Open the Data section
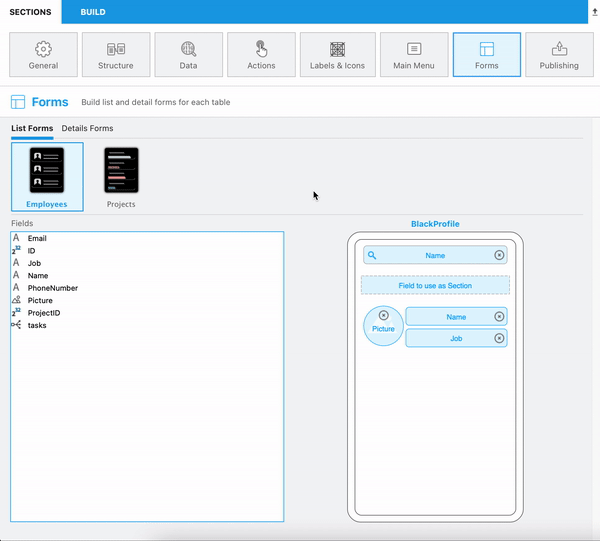This screenshot has height=541, width=600. 189,55
